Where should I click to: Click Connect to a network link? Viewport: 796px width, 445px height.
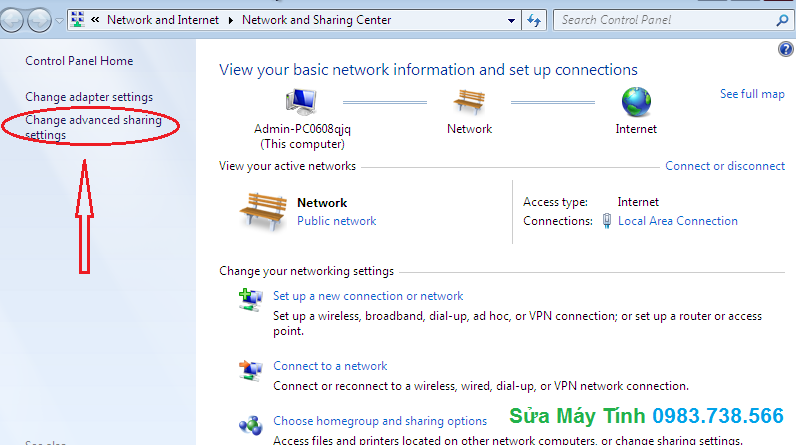pos(330,366)
